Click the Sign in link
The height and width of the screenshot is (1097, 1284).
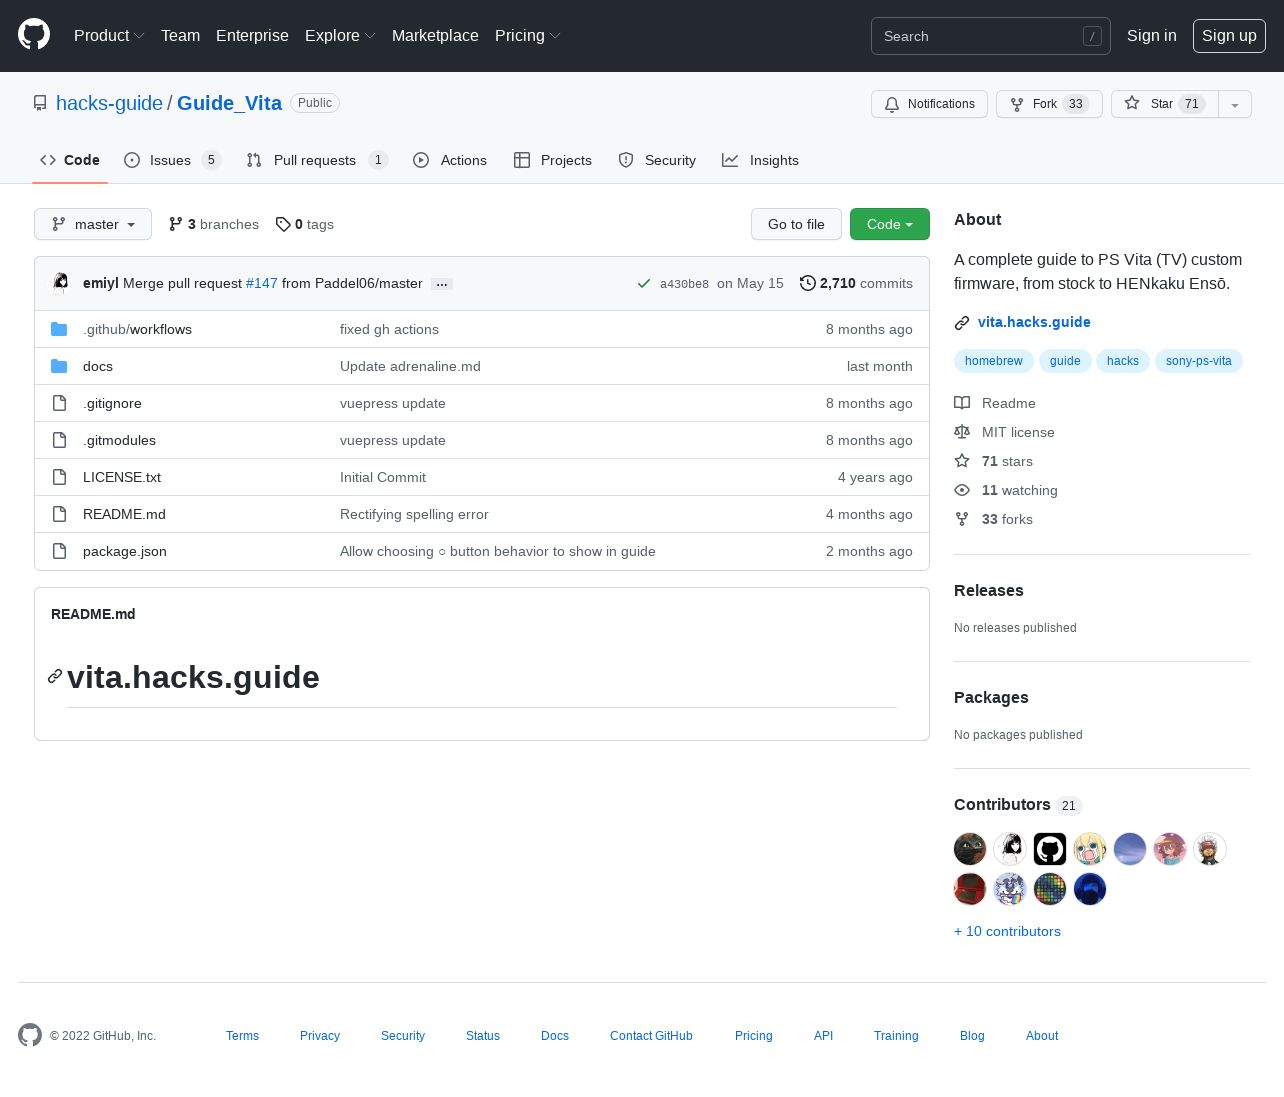pyautogui.click(x=1152, y=35)
